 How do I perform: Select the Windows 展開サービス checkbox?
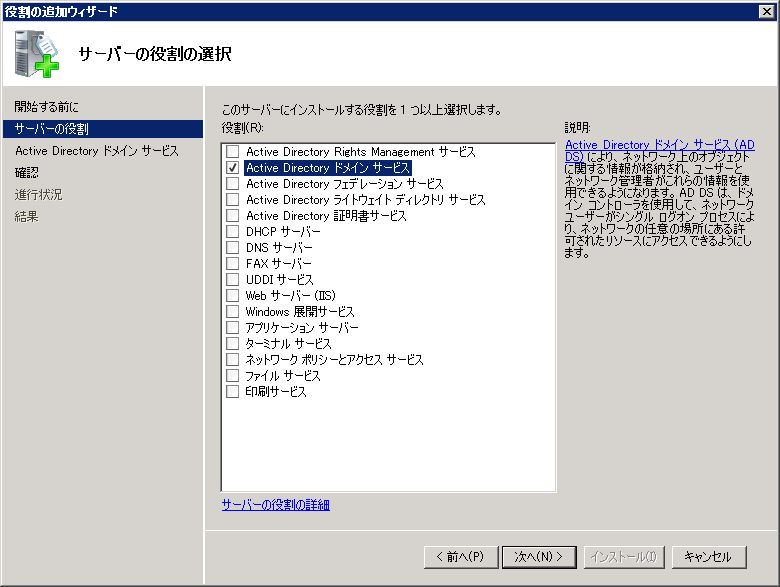[232, 311]
